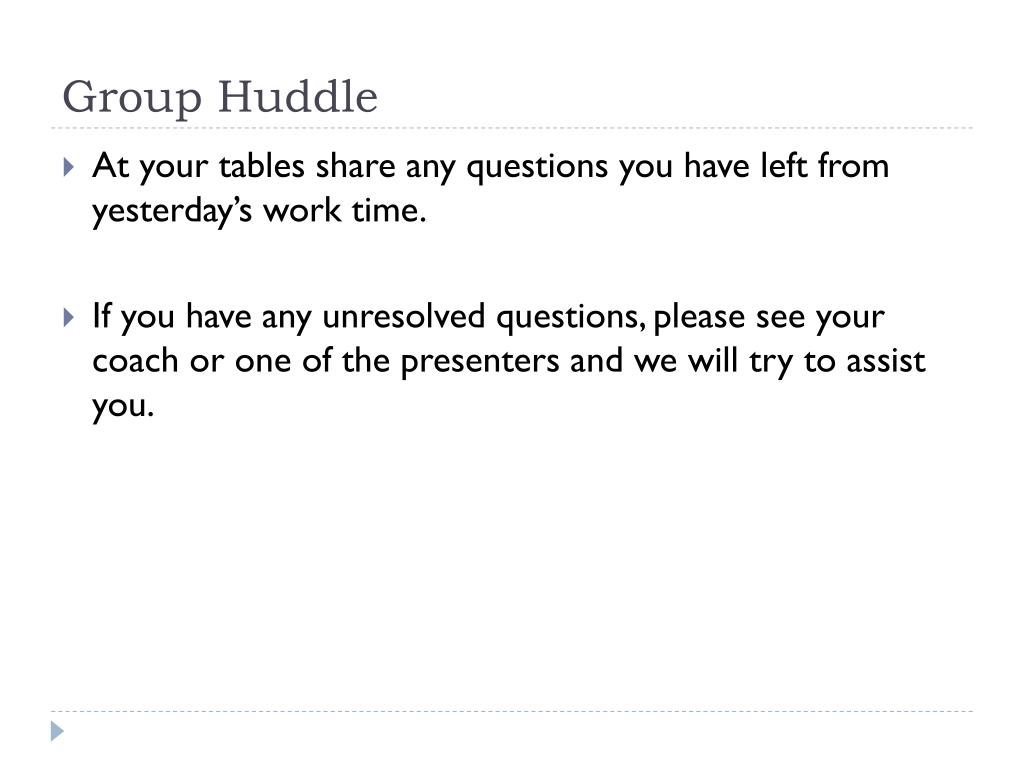This screenshot has width=1024, height=768.
Task: Click the phrase 'yesterday's work time.'
Action: tap(259, 212)
